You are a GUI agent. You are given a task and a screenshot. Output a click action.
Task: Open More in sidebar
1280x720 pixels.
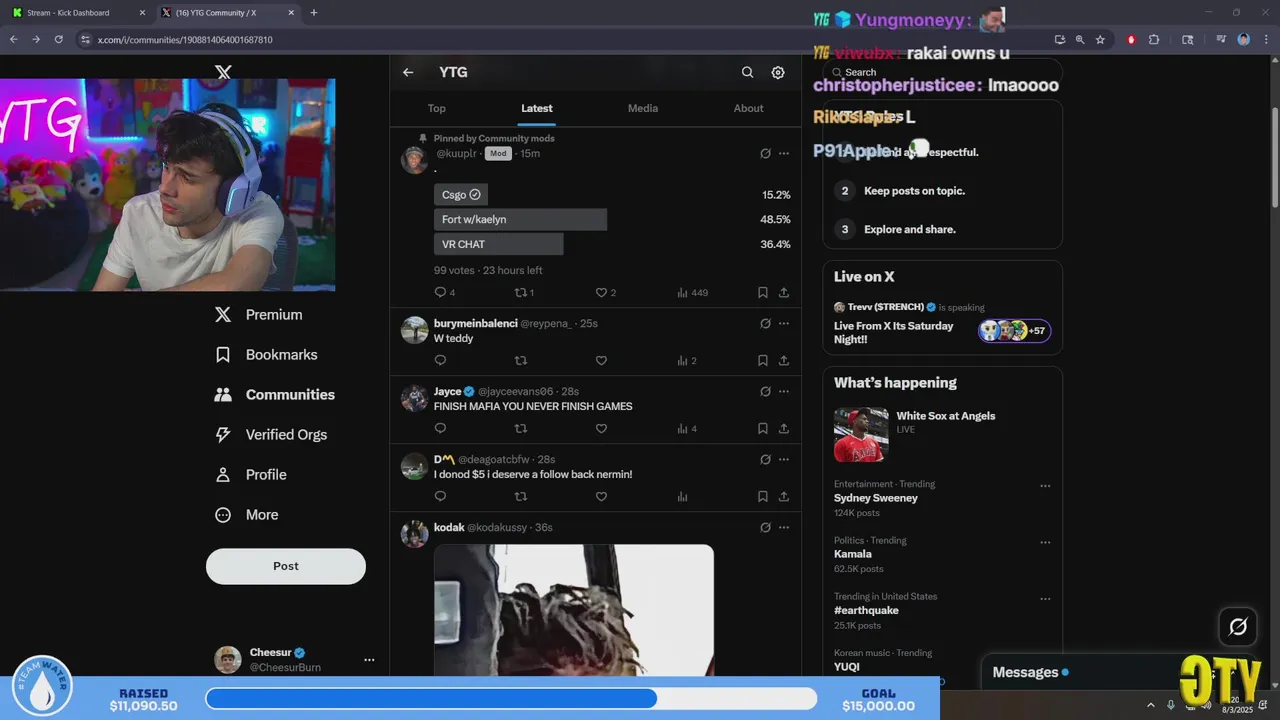(x=247, y=514)
